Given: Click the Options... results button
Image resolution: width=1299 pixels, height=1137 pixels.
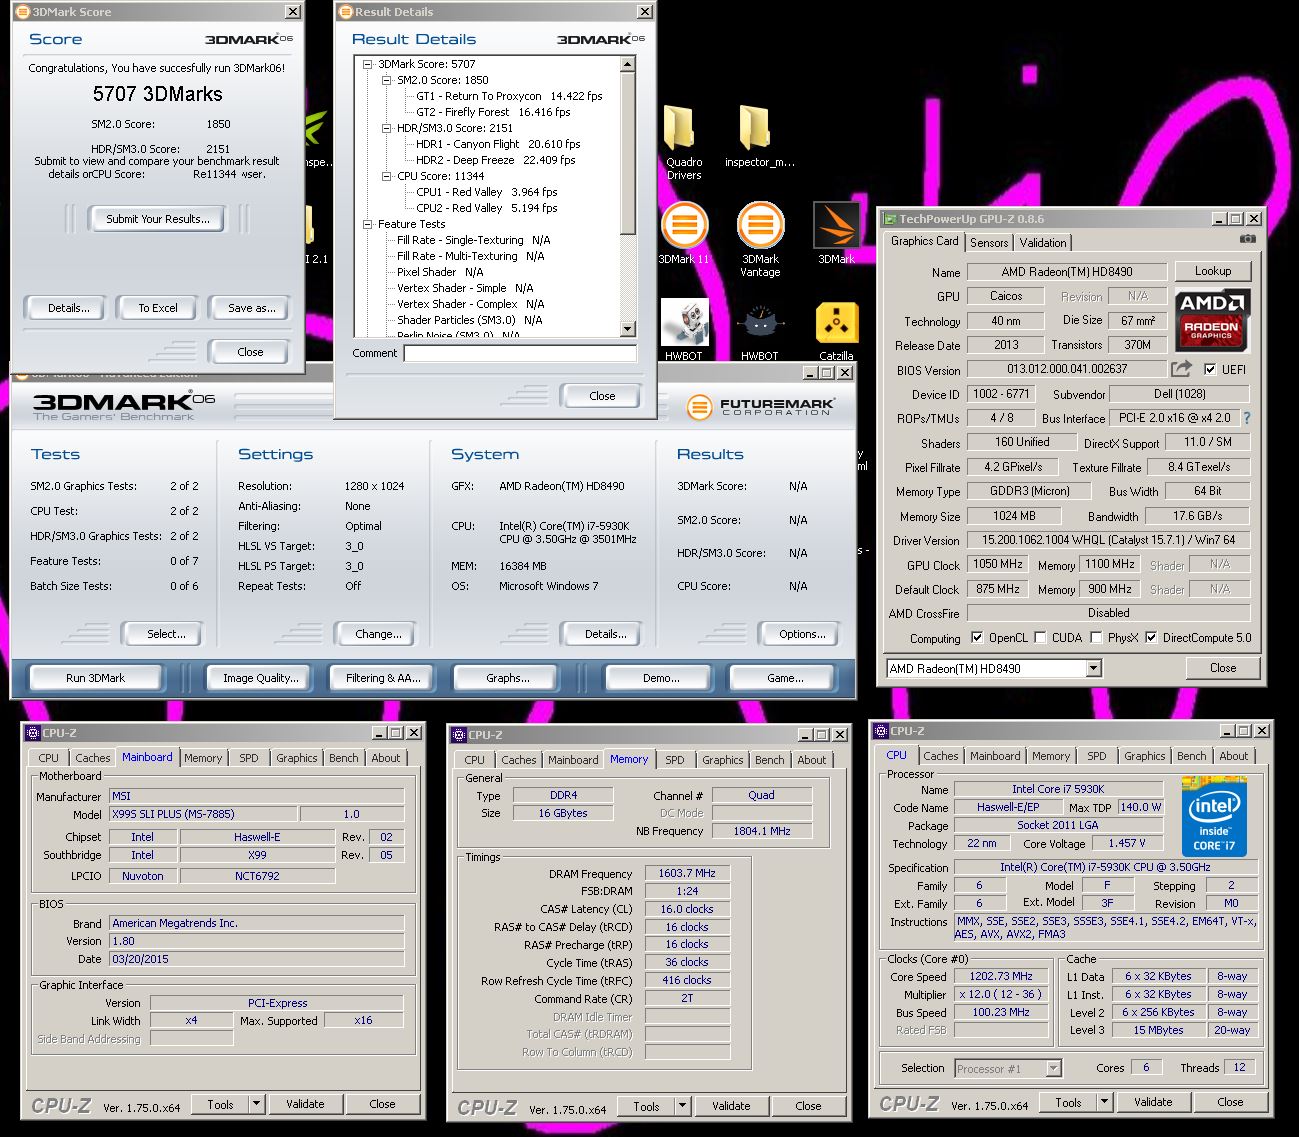Looking at the screenshot, I should coord(803,634).
